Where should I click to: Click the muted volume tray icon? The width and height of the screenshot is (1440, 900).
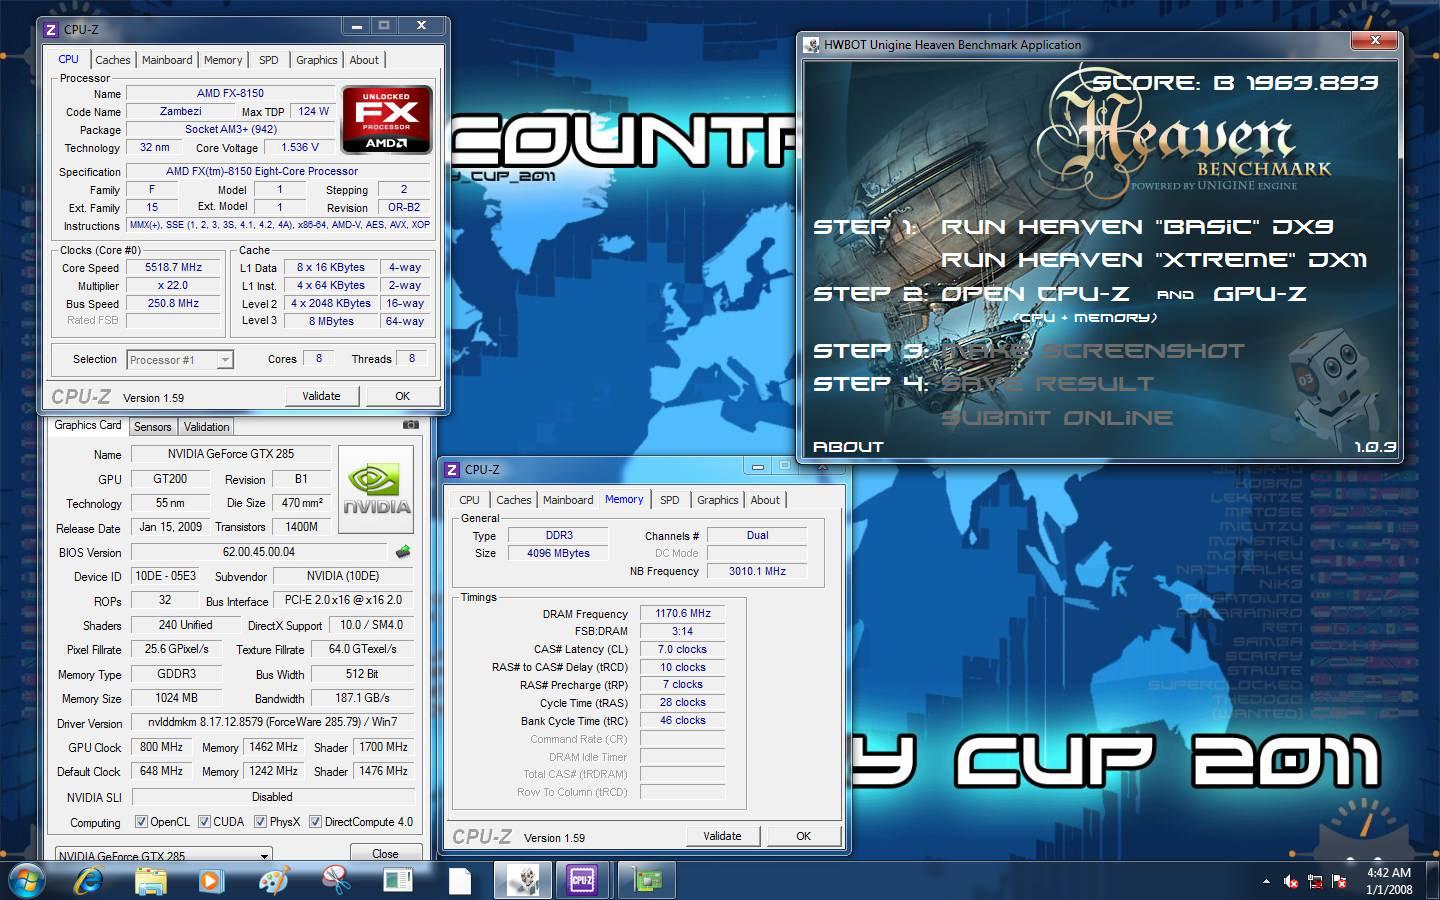click(x=1291, y=881)
